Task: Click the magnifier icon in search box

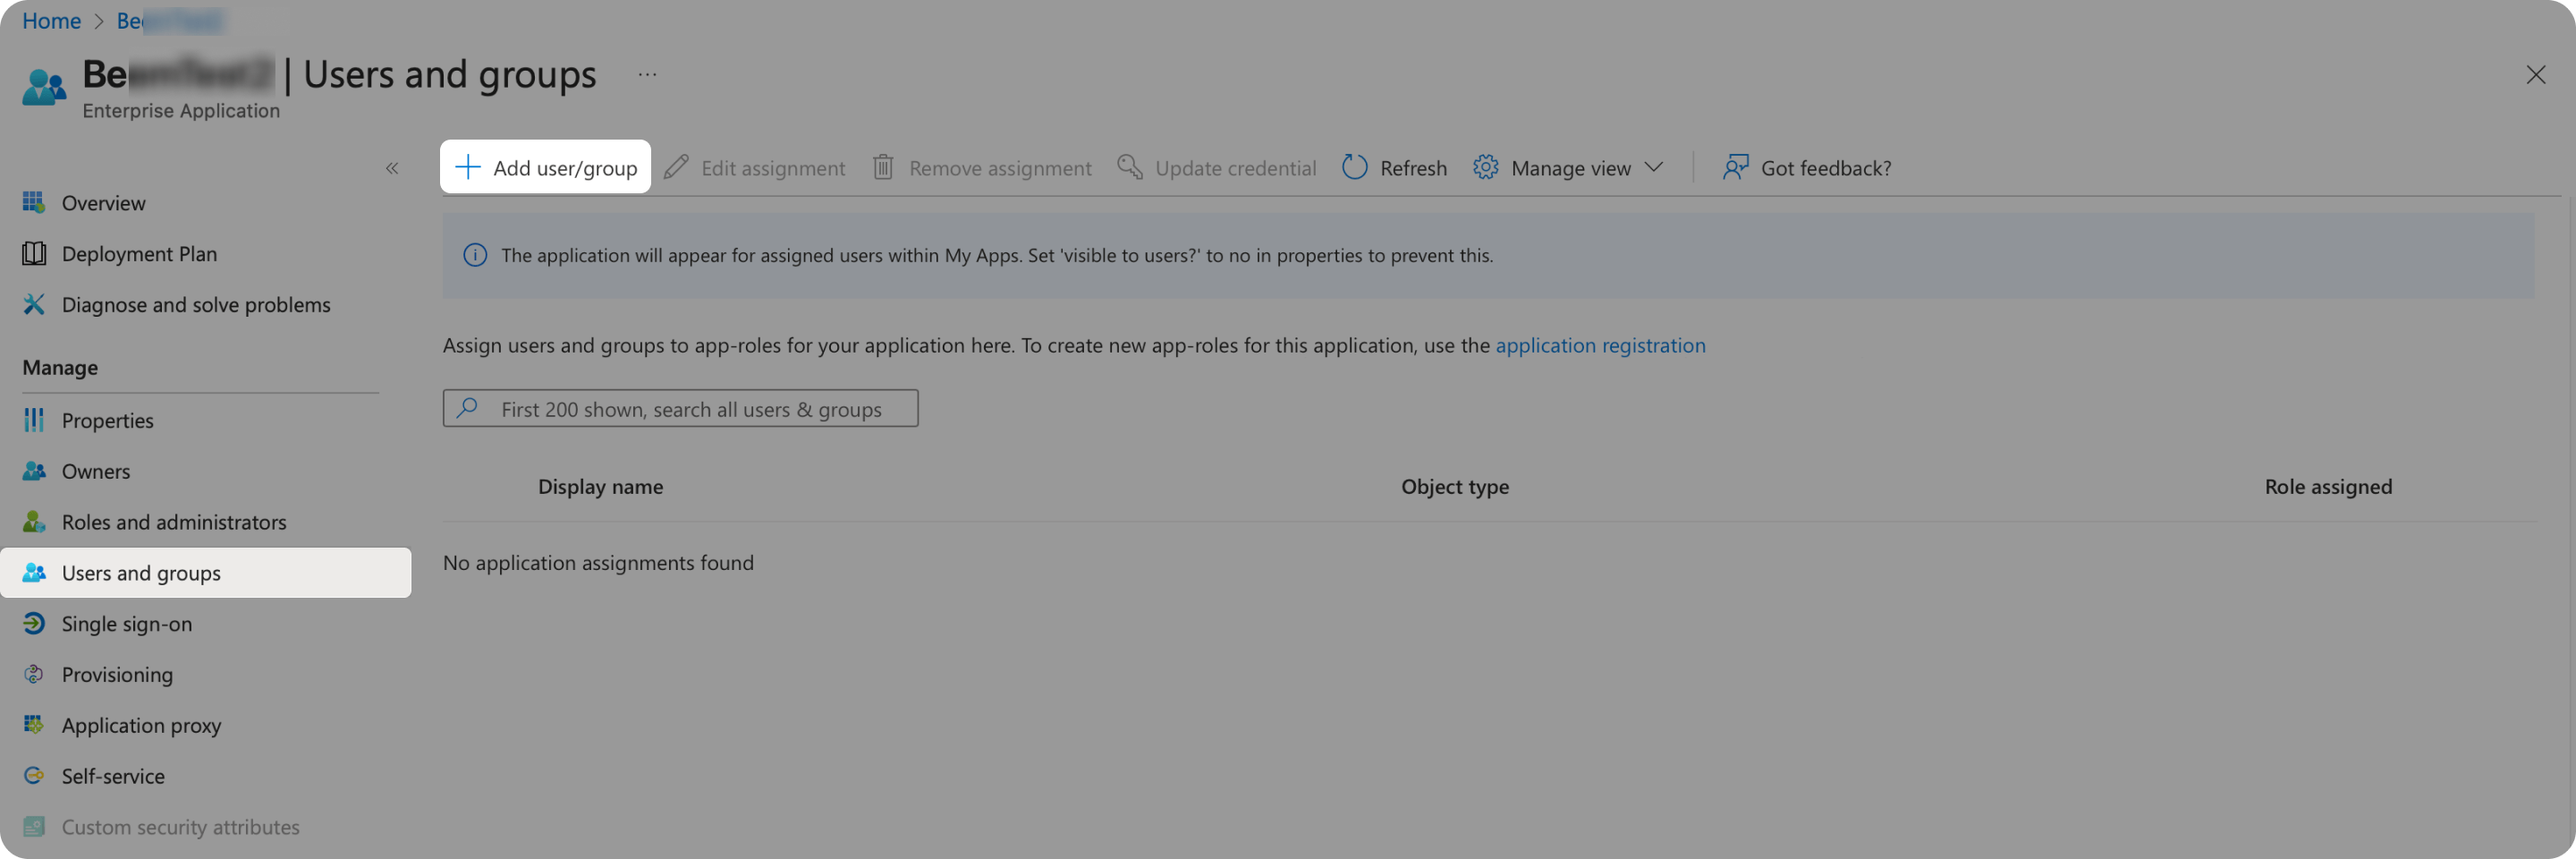Action: tap(467, 408)
